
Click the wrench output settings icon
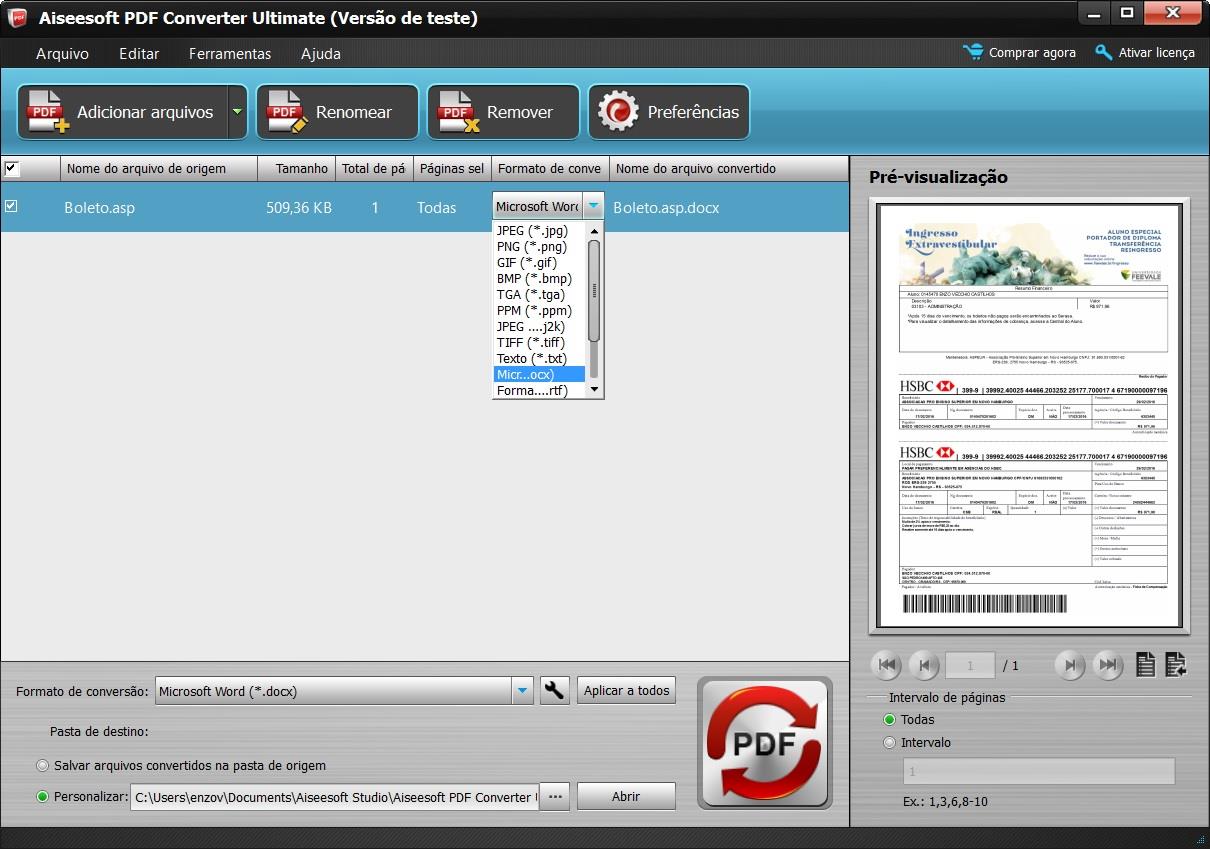(x=555, y=690)
